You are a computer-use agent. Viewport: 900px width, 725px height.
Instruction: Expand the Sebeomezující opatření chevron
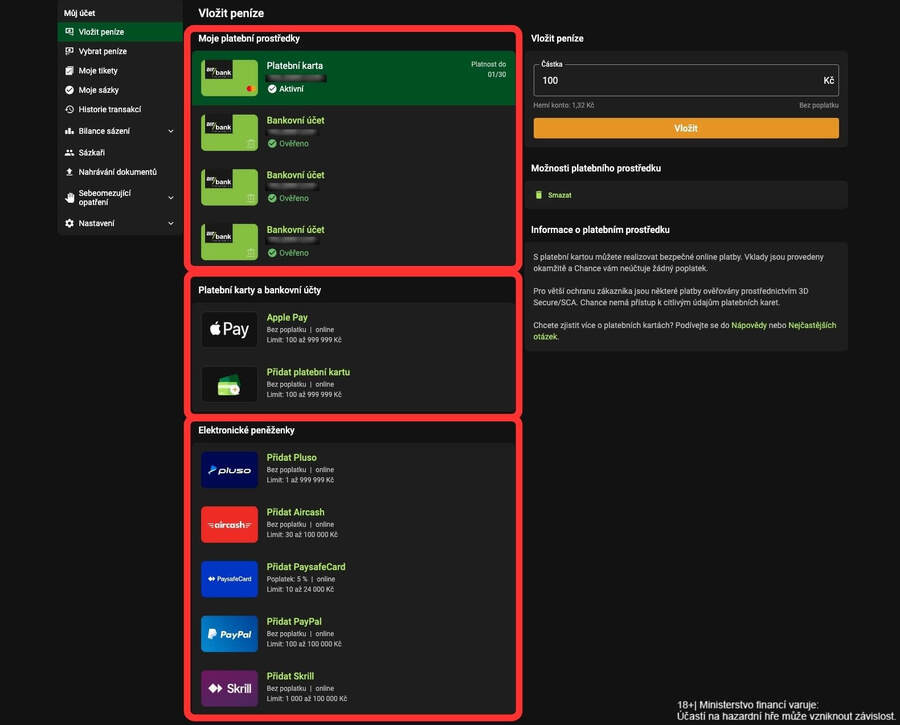coord(170,197)
